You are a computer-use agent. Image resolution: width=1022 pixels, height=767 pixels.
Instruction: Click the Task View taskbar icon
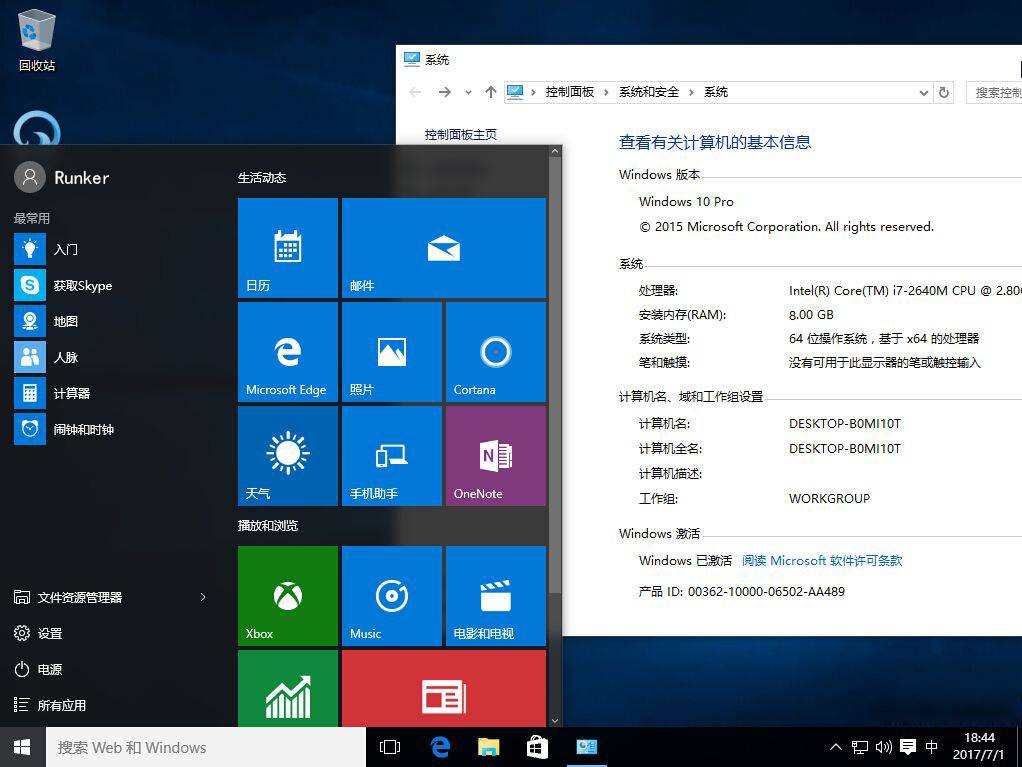[390, 747]
